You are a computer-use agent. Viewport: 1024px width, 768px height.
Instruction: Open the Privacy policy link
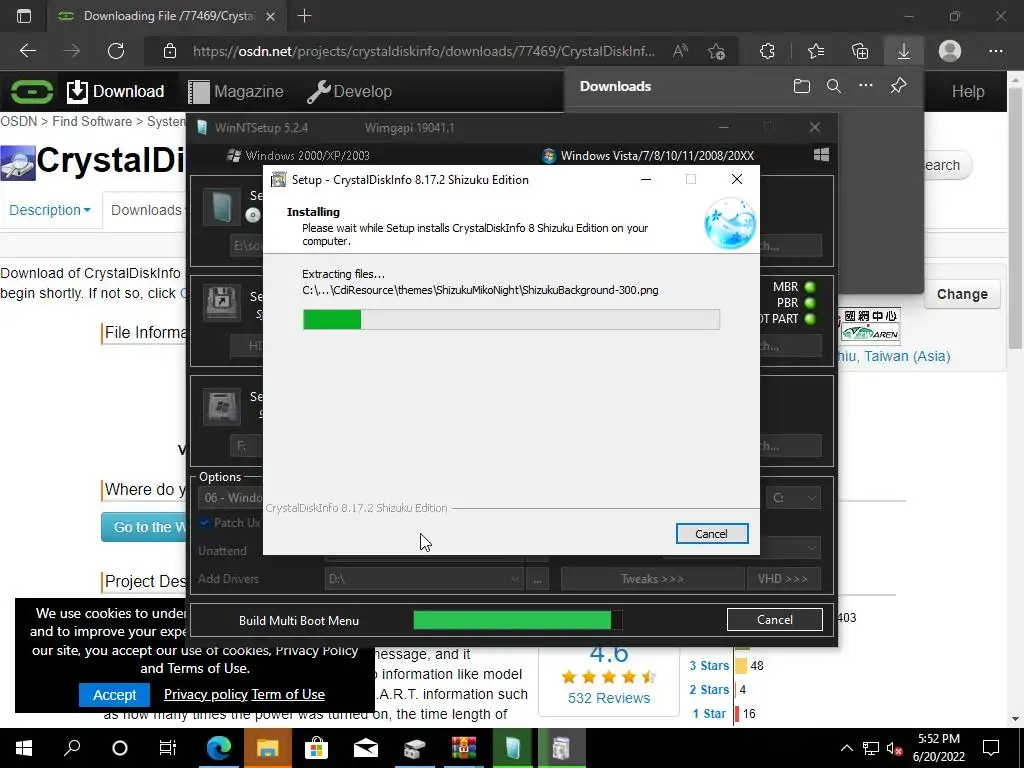click(x=205, y=694)
